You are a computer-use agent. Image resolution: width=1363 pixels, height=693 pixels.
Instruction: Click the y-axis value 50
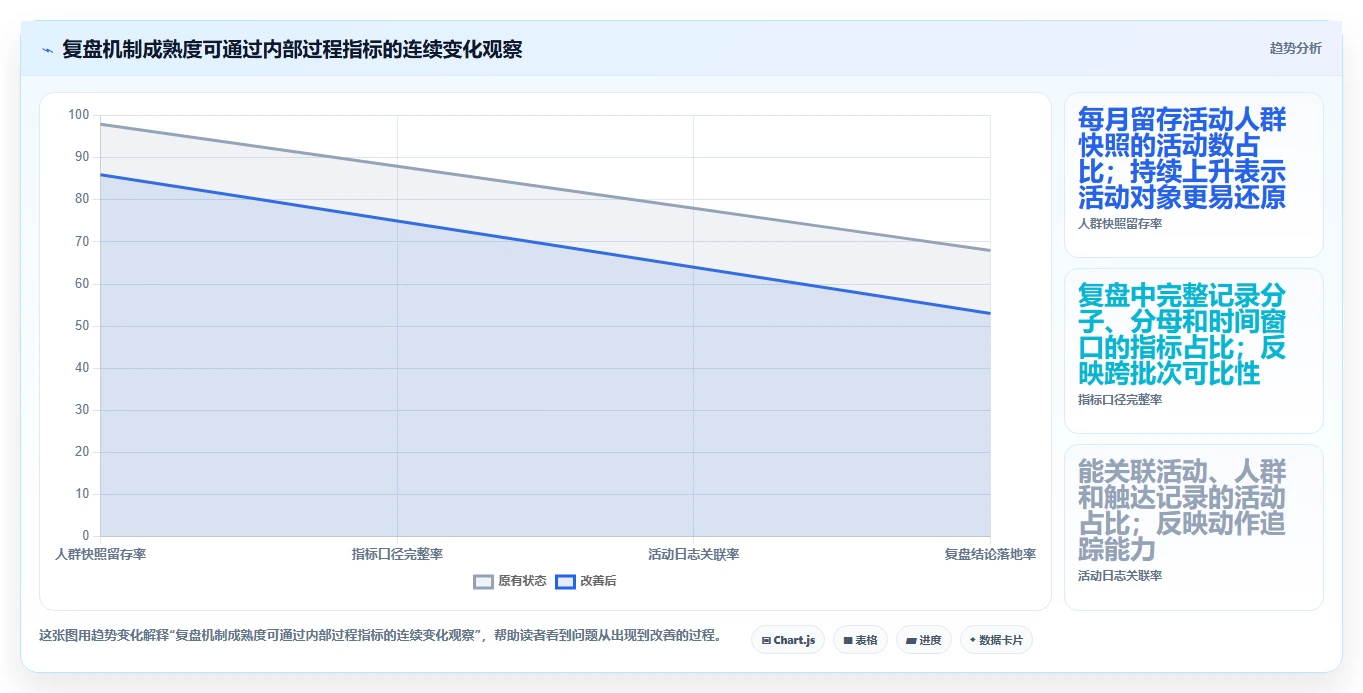click(82, 326)
